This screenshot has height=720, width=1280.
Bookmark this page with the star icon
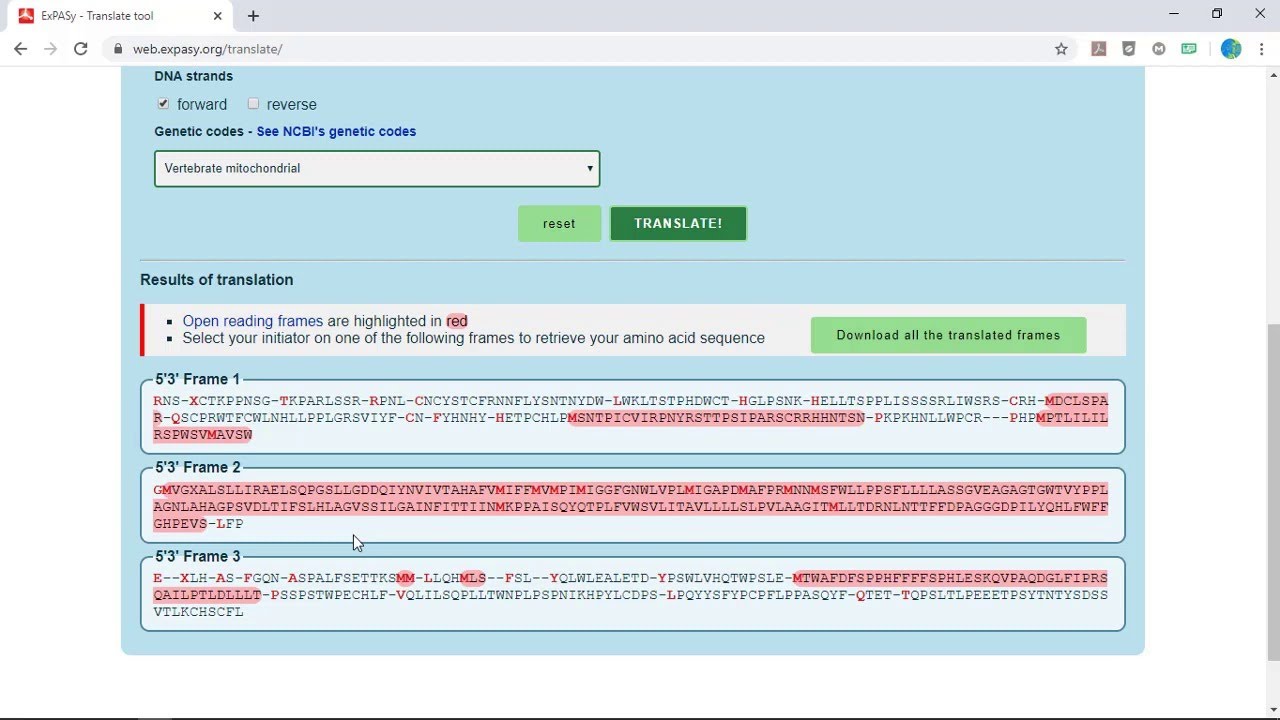click(1061, 48)
